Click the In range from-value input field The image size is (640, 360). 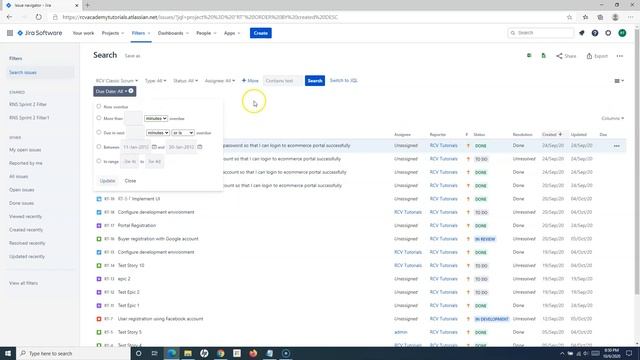(130, 162)
